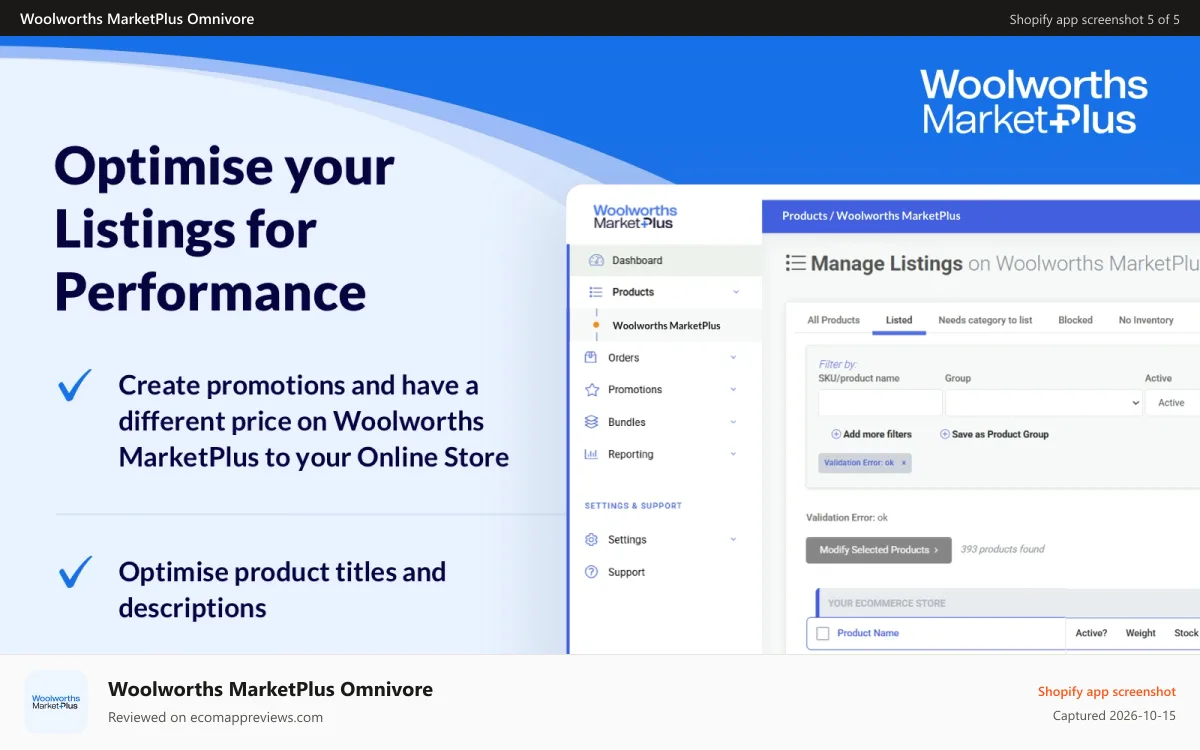Open the Active status dropdown
Viewport: 1200px width, 750px height.
1172,403
